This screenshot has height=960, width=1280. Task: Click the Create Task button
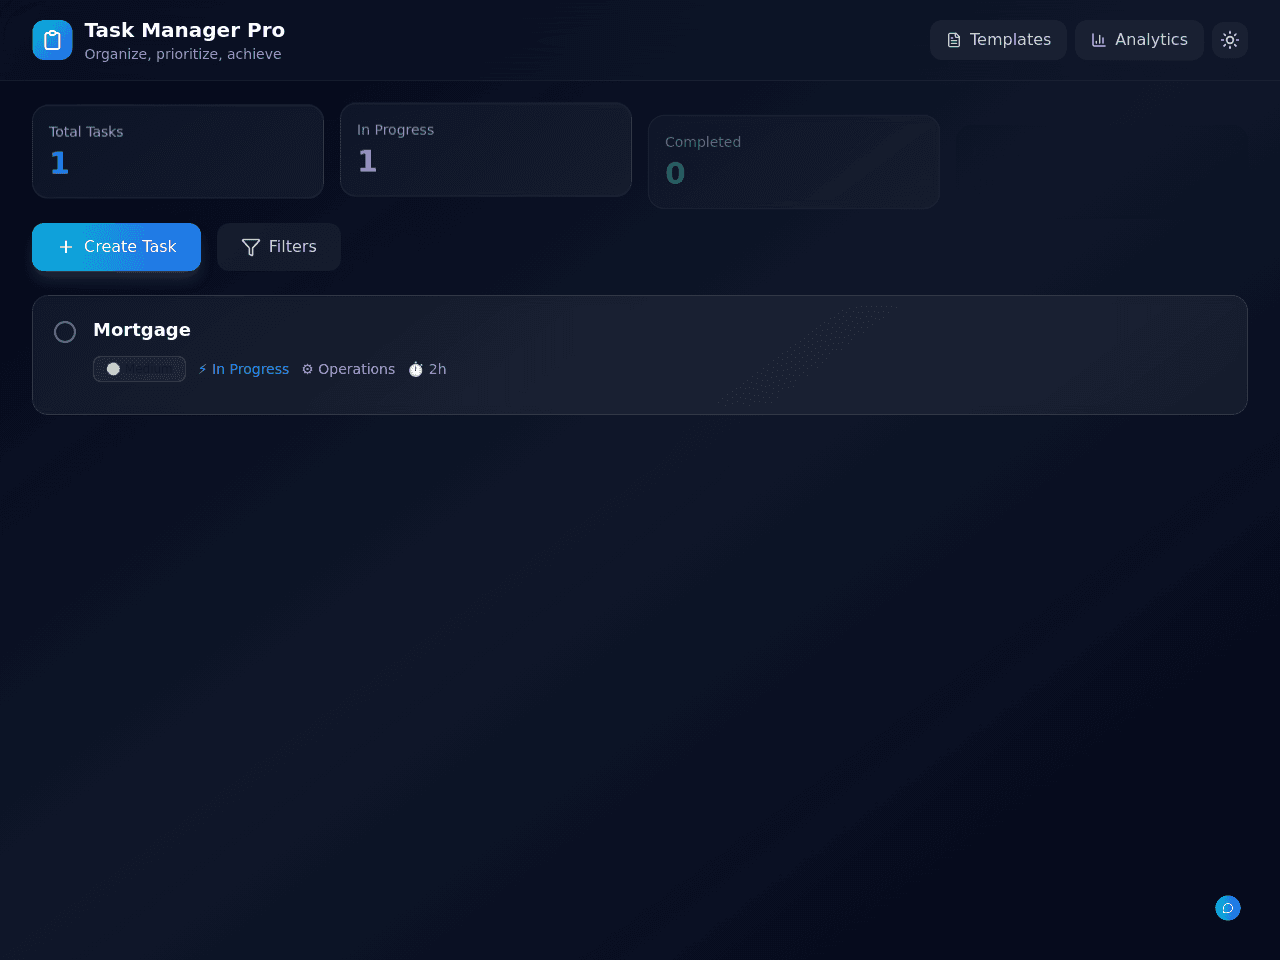[116, 247]
